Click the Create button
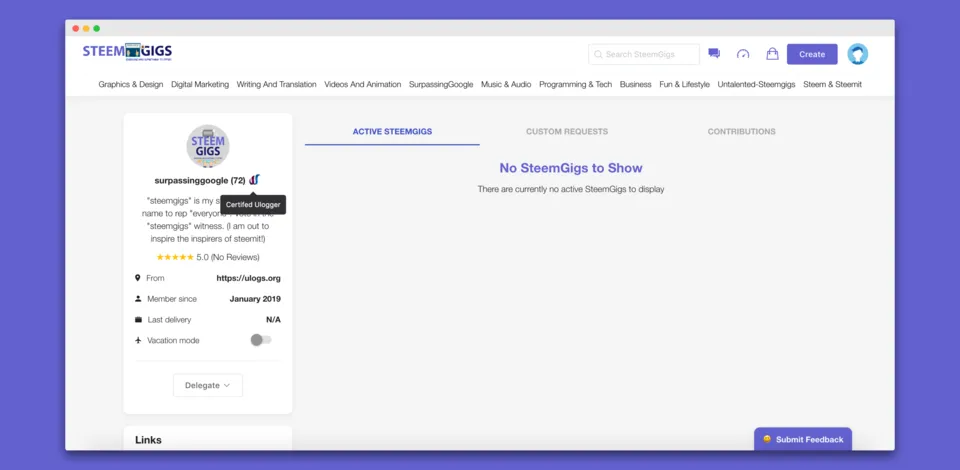 click(812, 54)
